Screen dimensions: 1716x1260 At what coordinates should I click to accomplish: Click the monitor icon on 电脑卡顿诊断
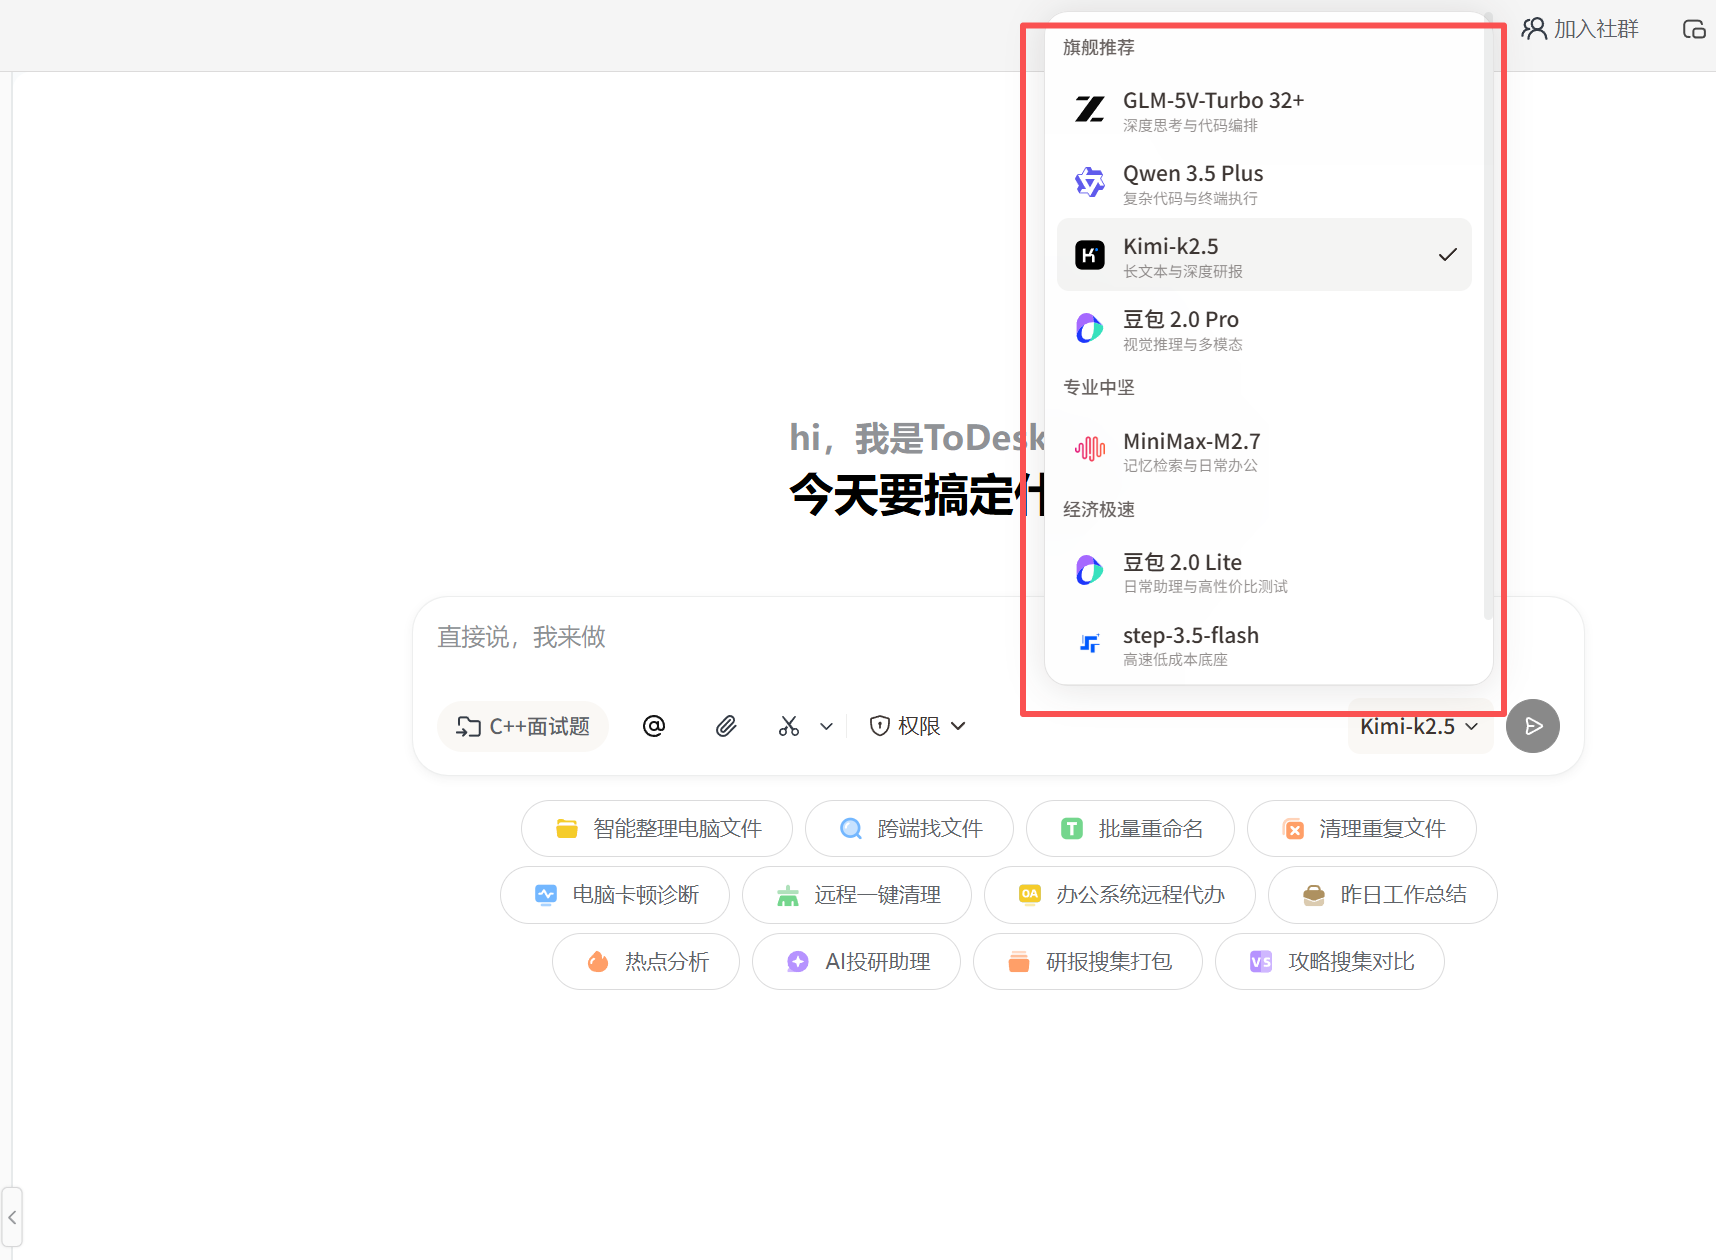pyautogui.click(x=546, y=895)
